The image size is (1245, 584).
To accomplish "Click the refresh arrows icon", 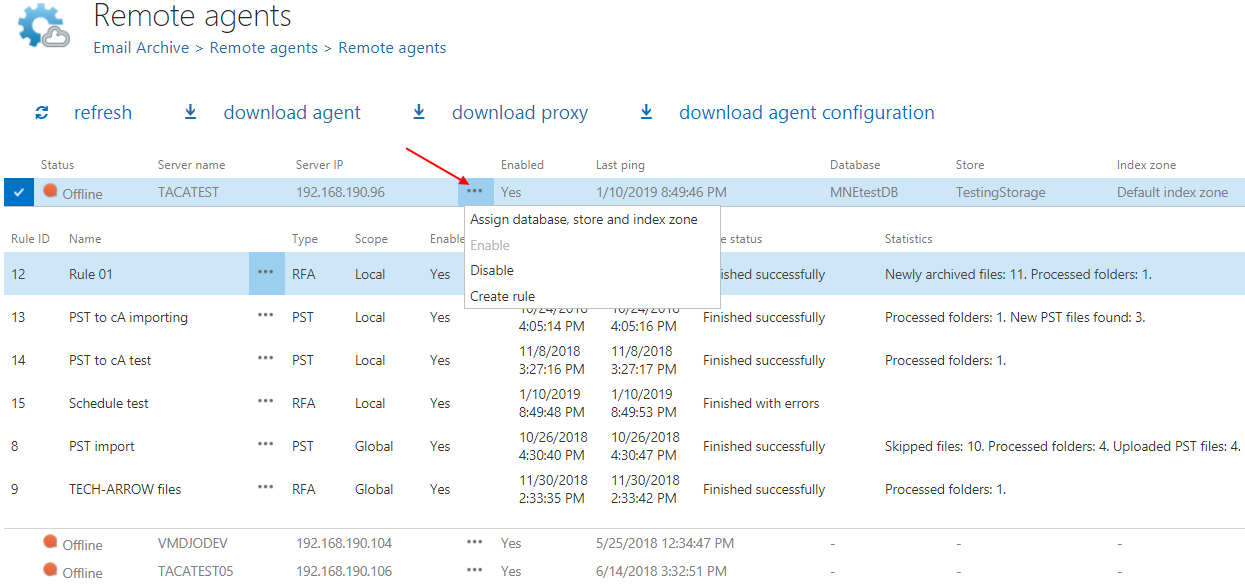I will click(42, 113).
